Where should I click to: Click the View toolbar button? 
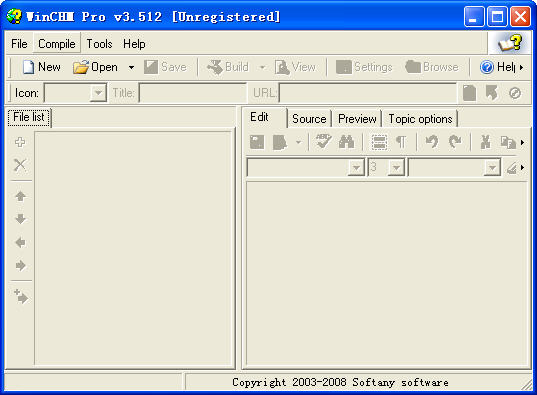point(295,67)
